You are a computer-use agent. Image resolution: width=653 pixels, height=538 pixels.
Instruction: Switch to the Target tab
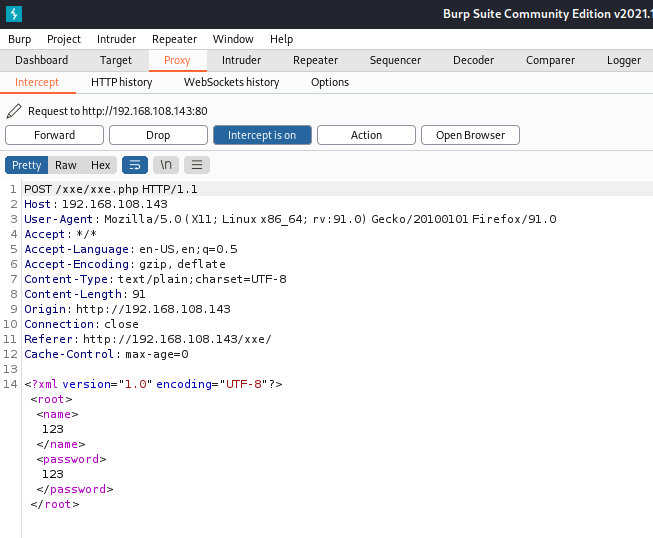(x=116, y=60)
